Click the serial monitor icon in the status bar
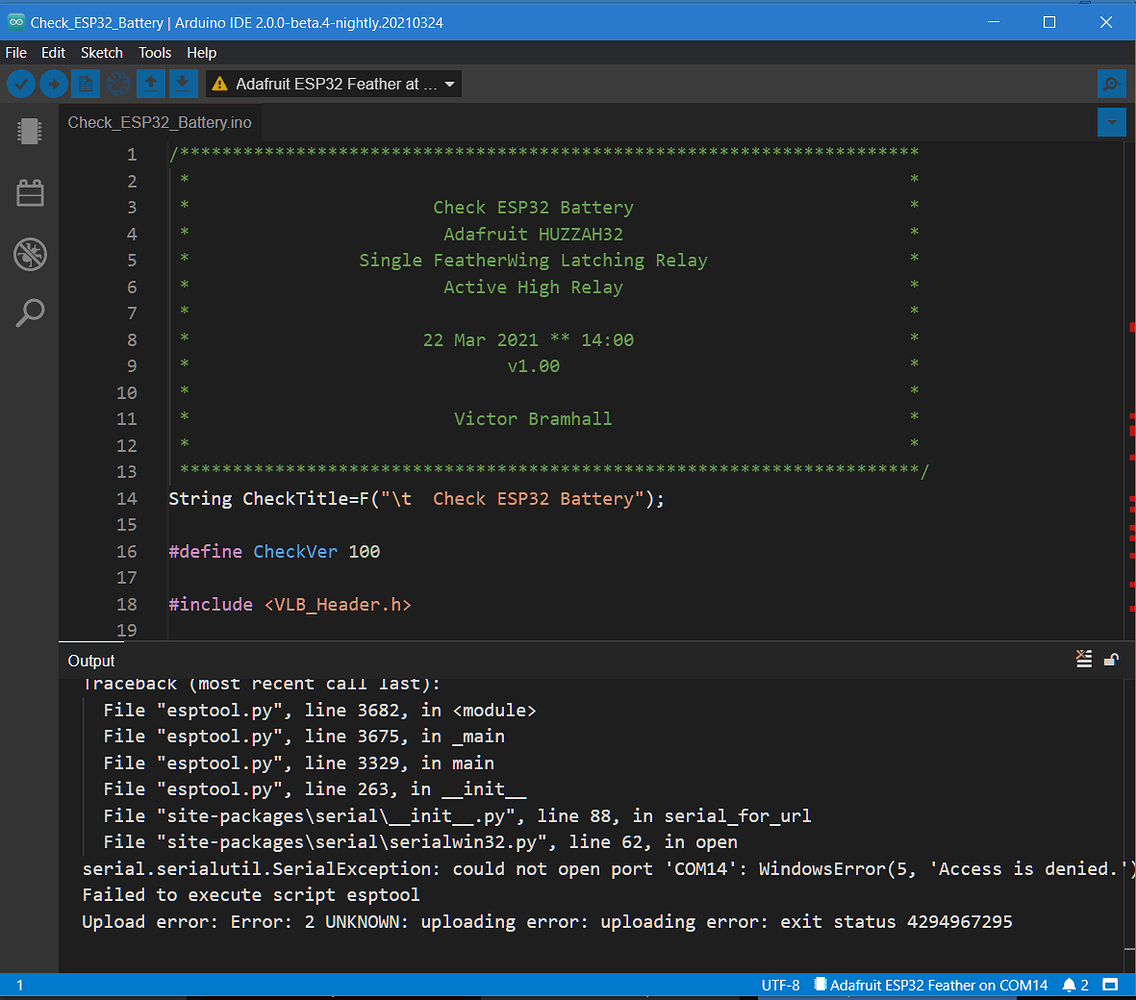 point(1109,985)
